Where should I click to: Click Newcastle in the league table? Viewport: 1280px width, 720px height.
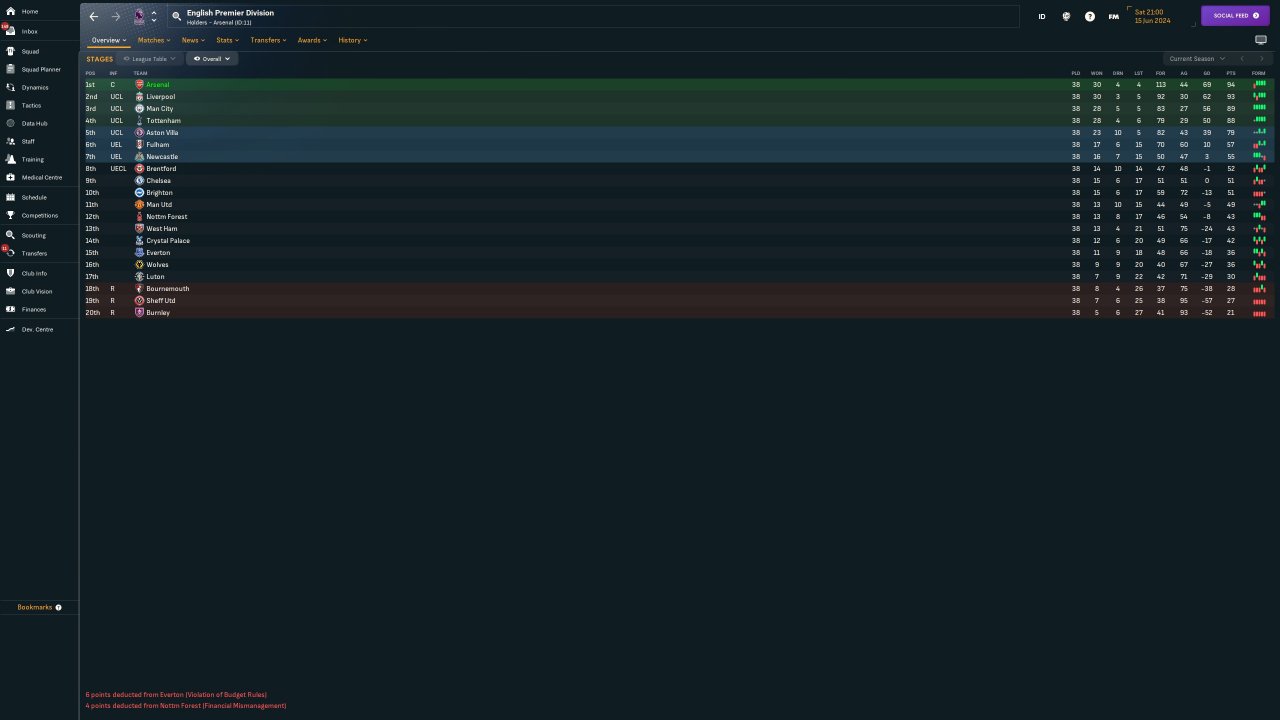tap(162, 157)
